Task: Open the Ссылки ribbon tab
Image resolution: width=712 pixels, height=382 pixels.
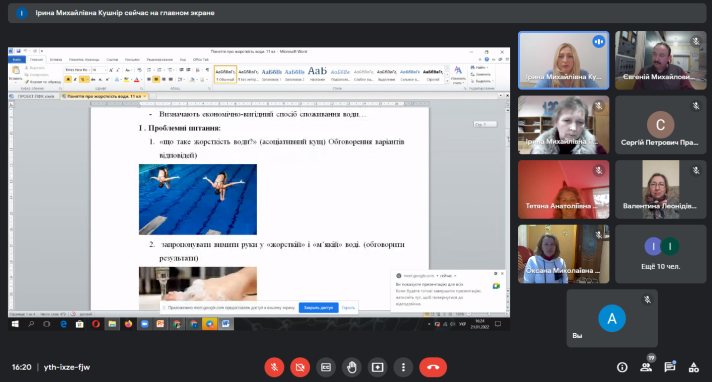Action: tap(112, 60)
